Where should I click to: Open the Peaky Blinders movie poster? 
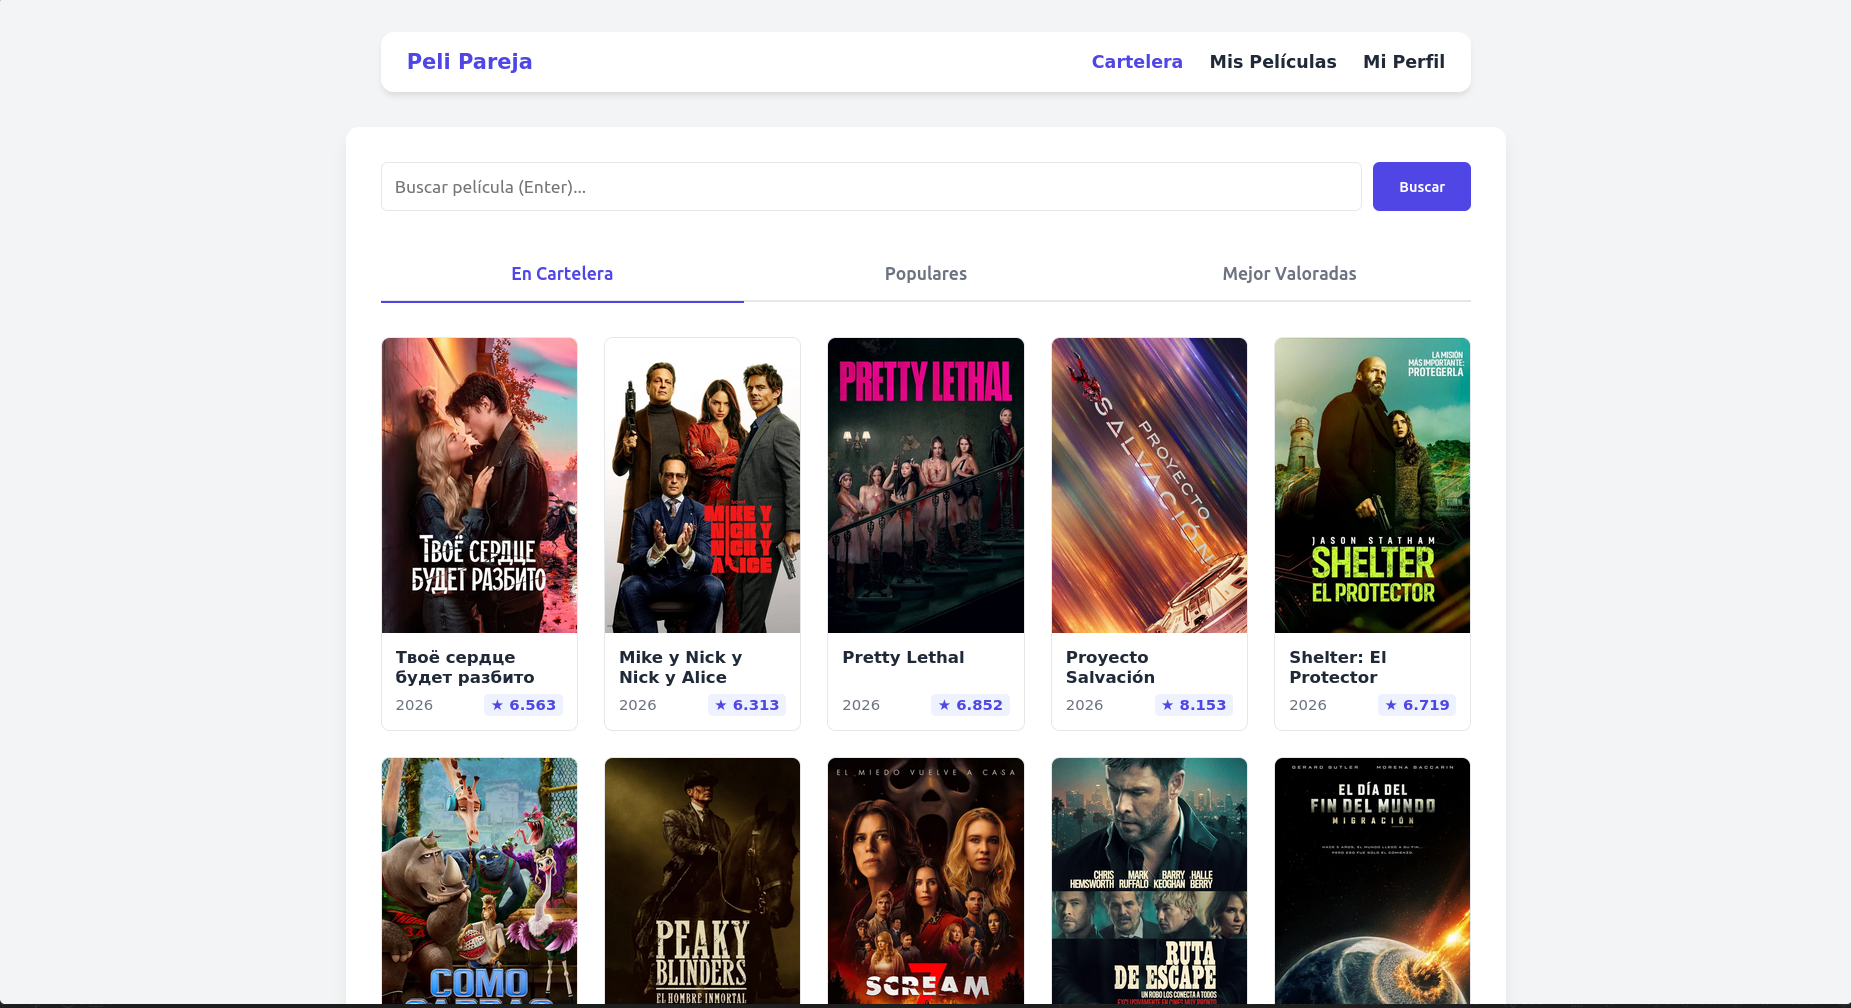[702, 881]
